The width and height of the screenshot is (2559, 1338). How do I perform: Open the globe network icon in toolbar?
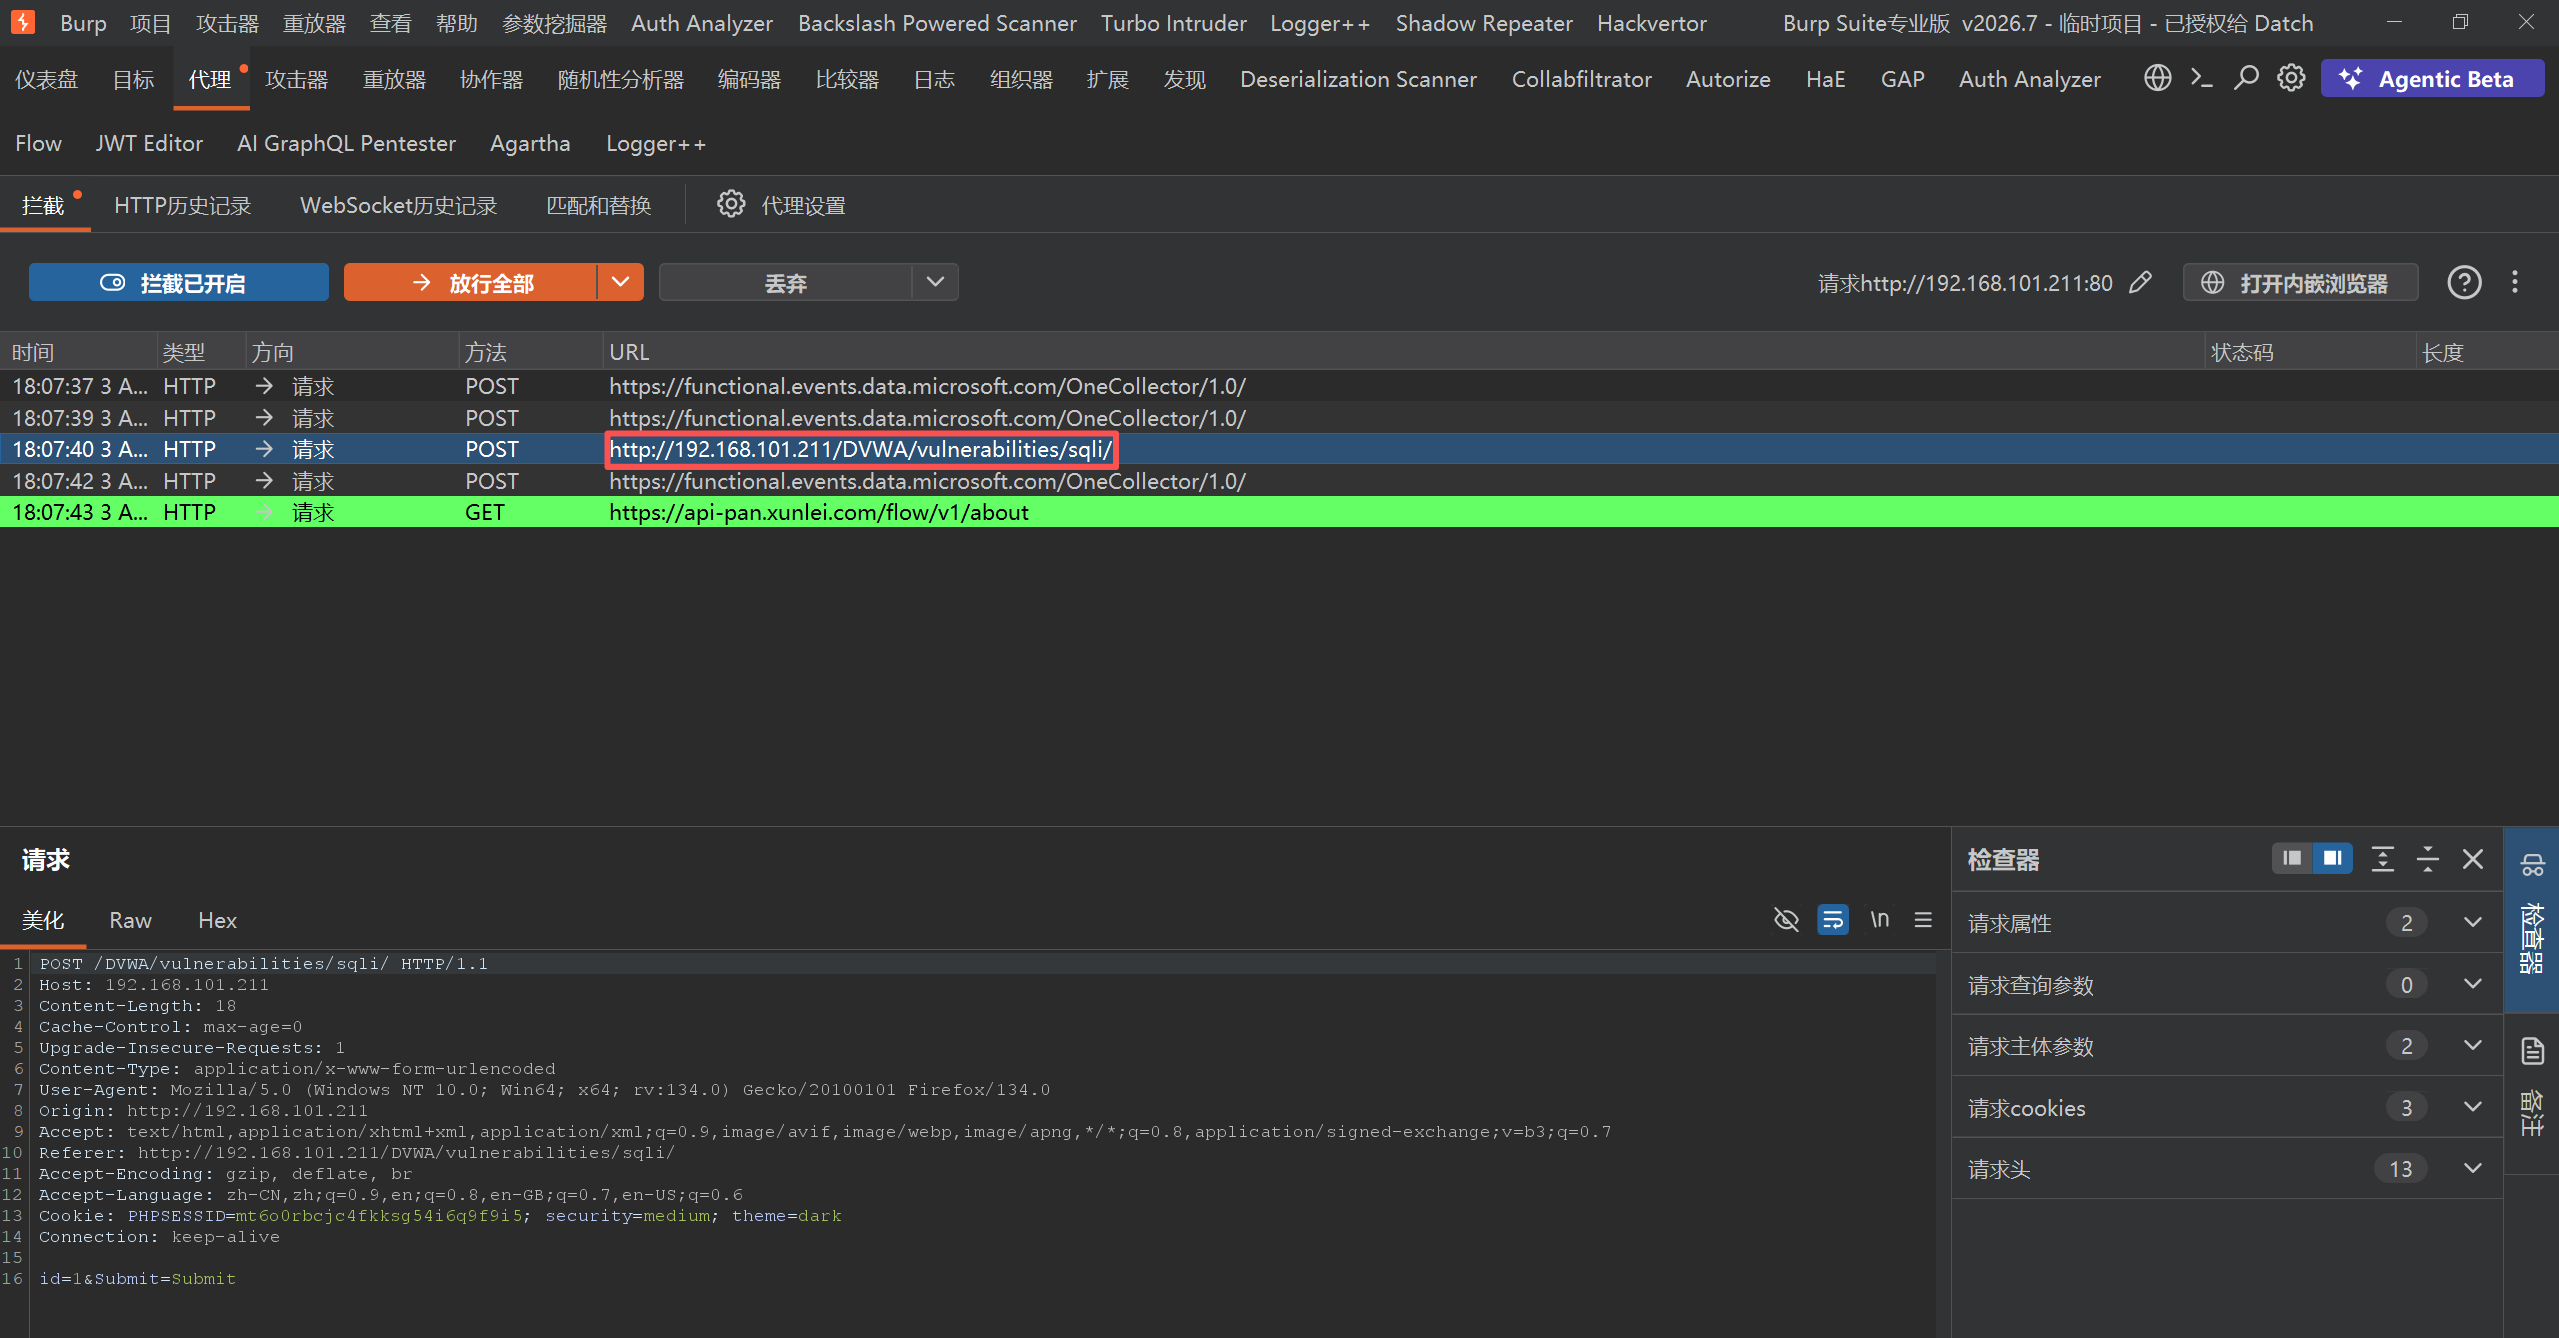coord(2157,78)
